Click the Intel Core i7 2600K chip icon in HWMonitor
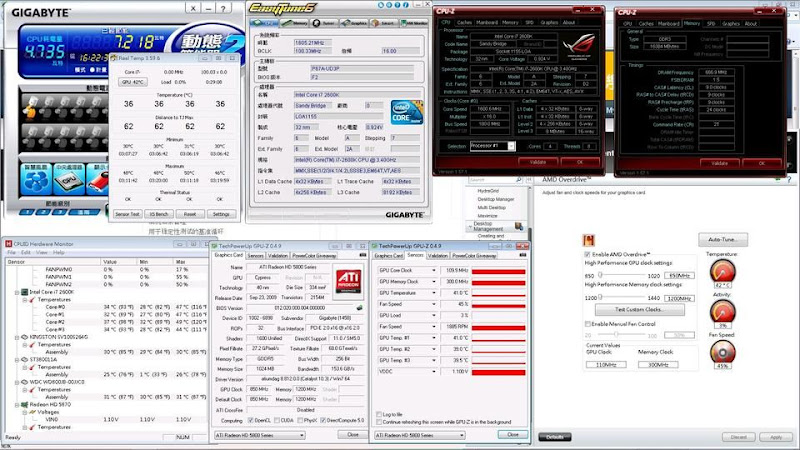 tap(24, 292)
